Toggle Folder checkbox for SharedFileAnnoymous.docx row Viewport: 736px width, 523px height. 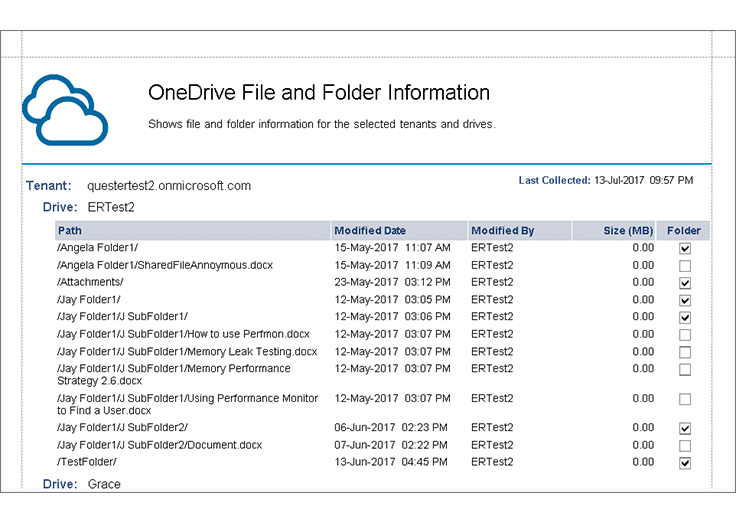tap(685, 266)
